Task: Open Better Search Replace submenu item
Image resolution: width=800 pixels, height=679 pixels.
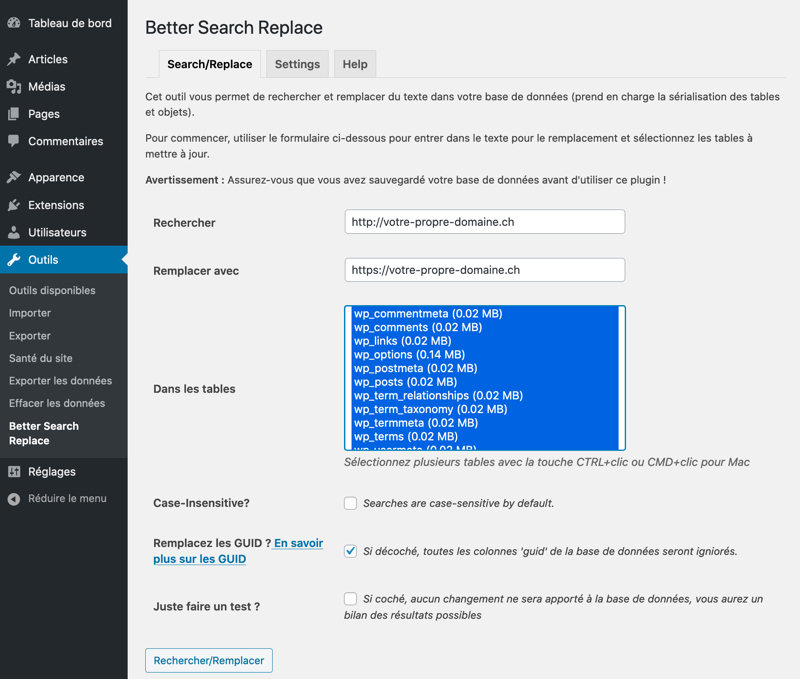Action: [44, 433]
